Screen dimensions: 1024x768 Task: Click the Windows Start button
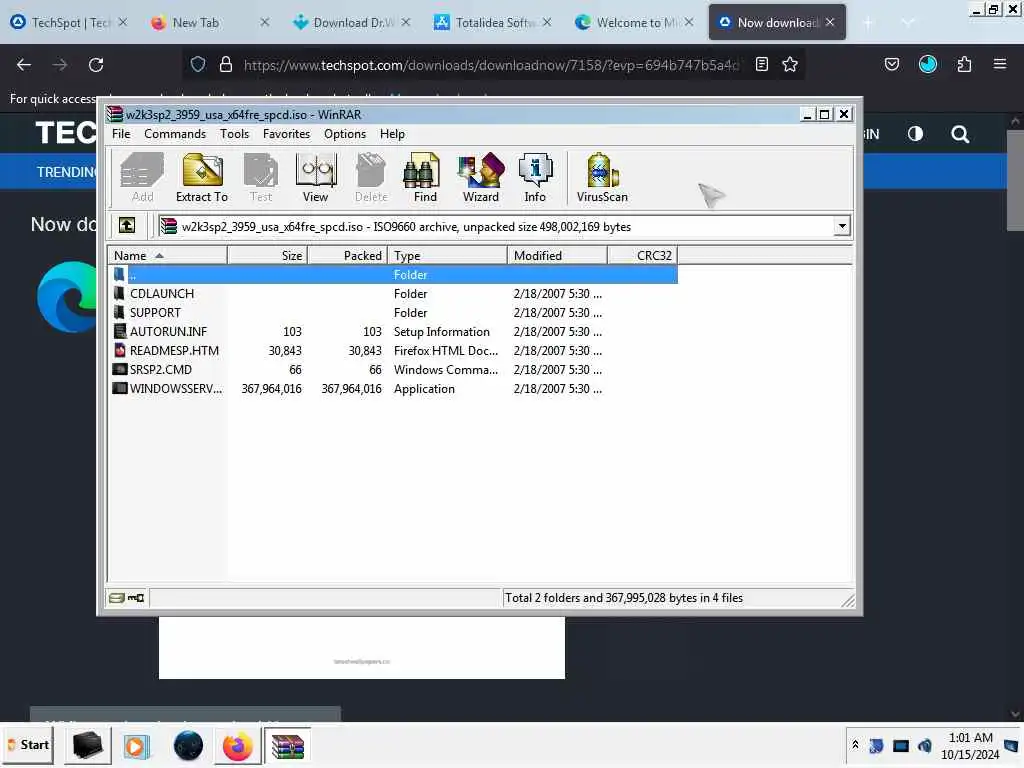coord(29,745)
